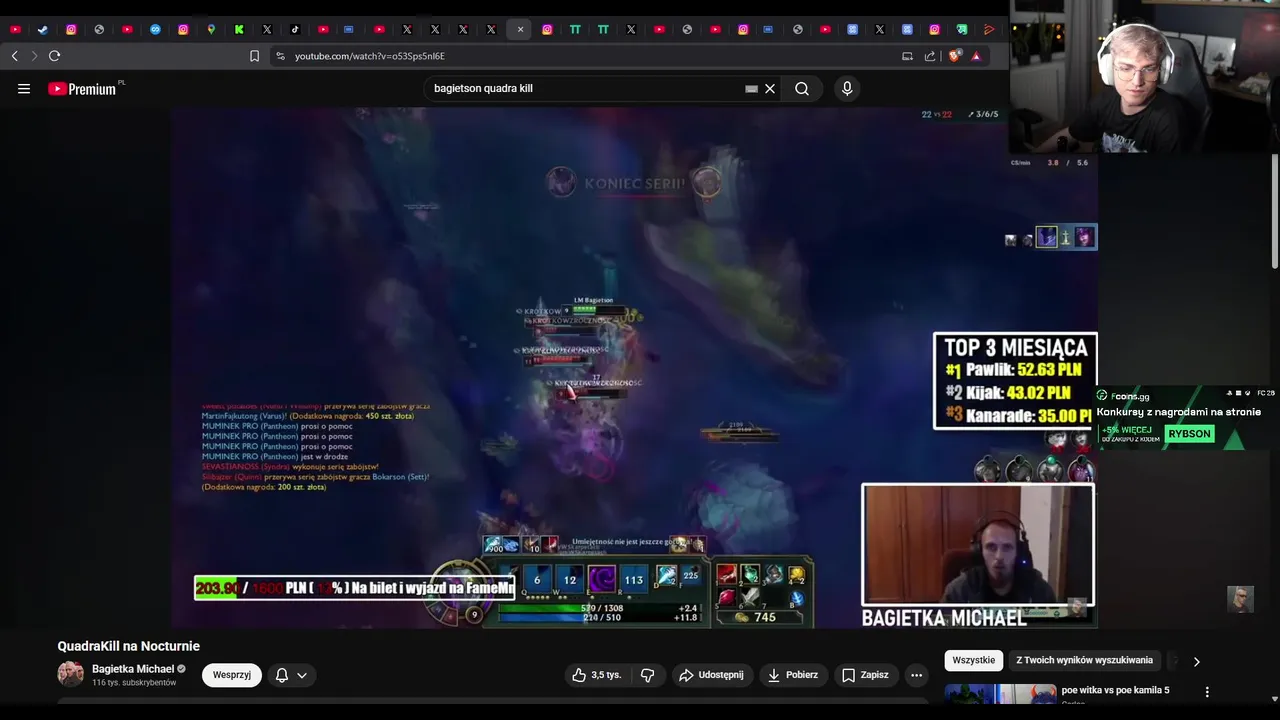Open the Brave Shields lion icon
This screenshot has width=1280, height=720.
coord(954,56)
